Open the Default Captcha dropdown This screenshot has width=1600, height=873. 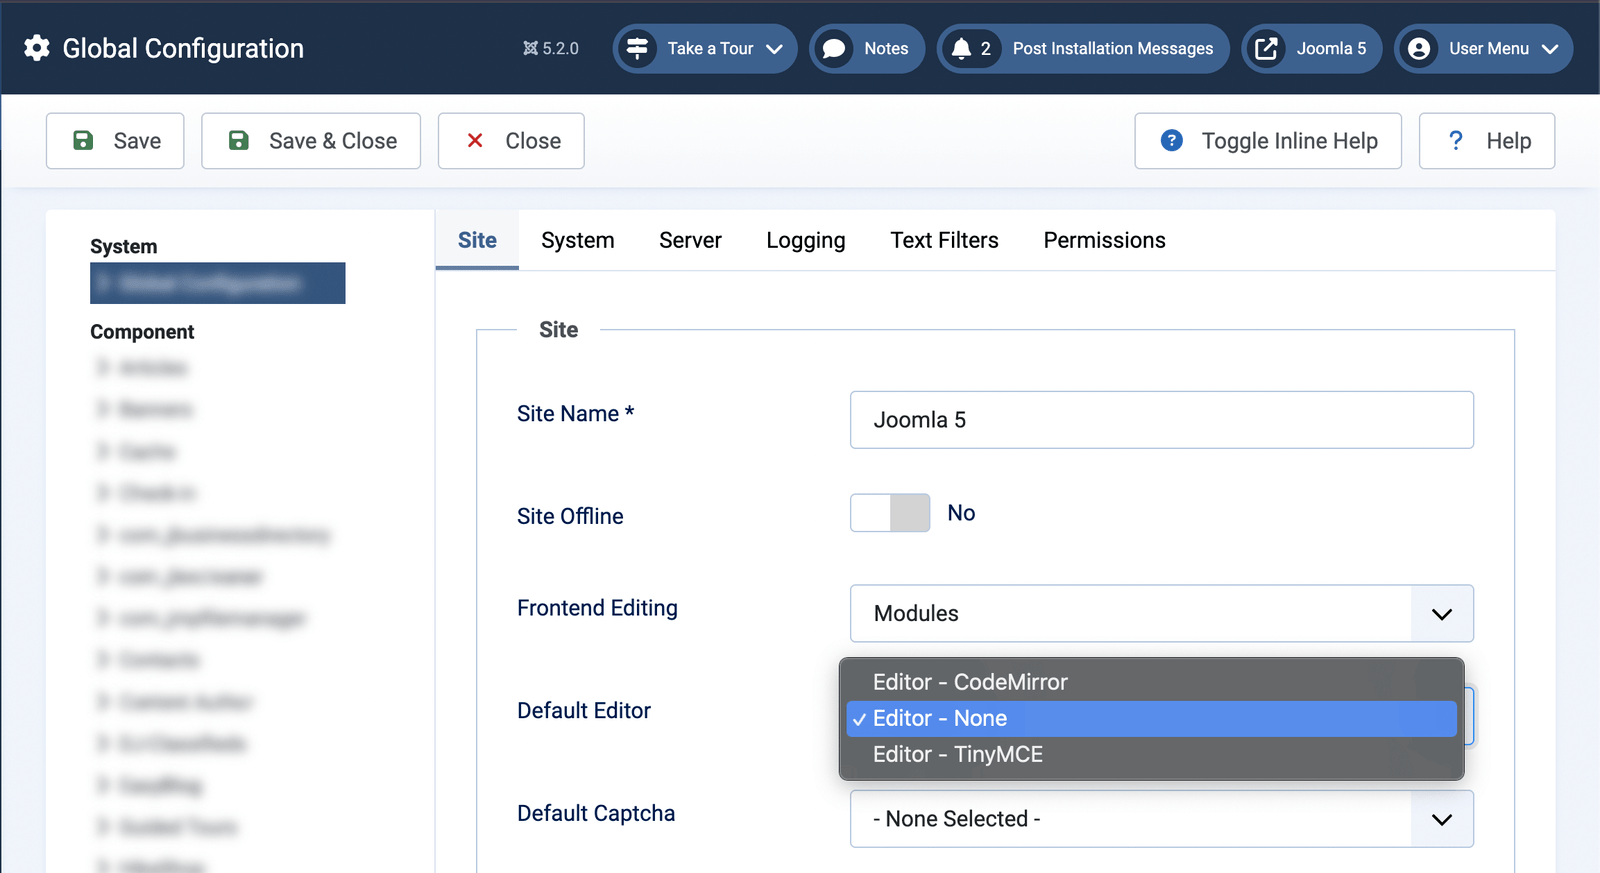point(1162,819)
